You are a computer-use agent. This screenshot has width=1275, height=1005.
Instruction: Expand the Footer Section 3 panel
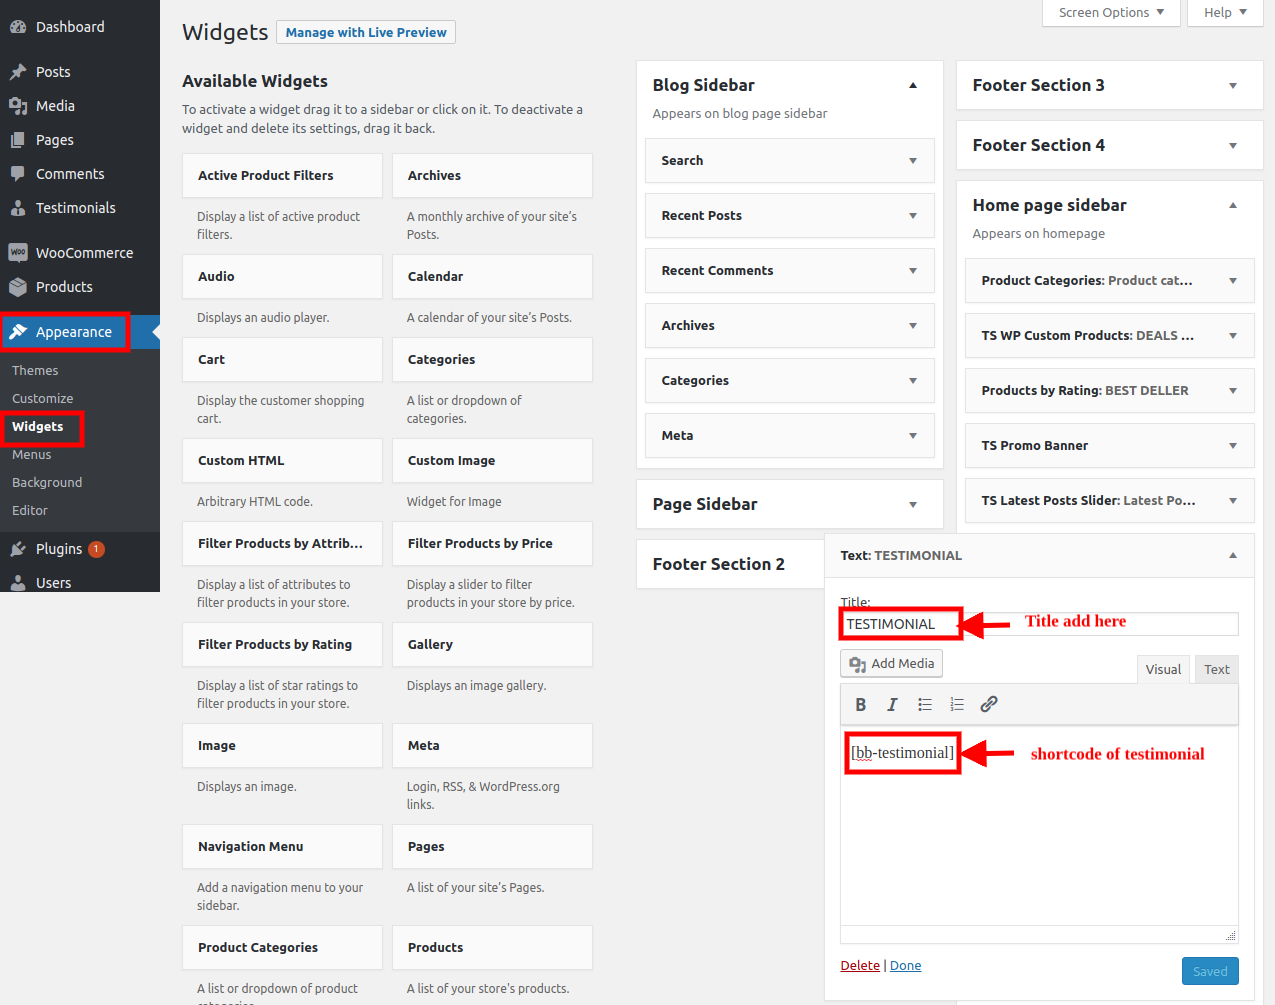click(x=1232, y=86)
